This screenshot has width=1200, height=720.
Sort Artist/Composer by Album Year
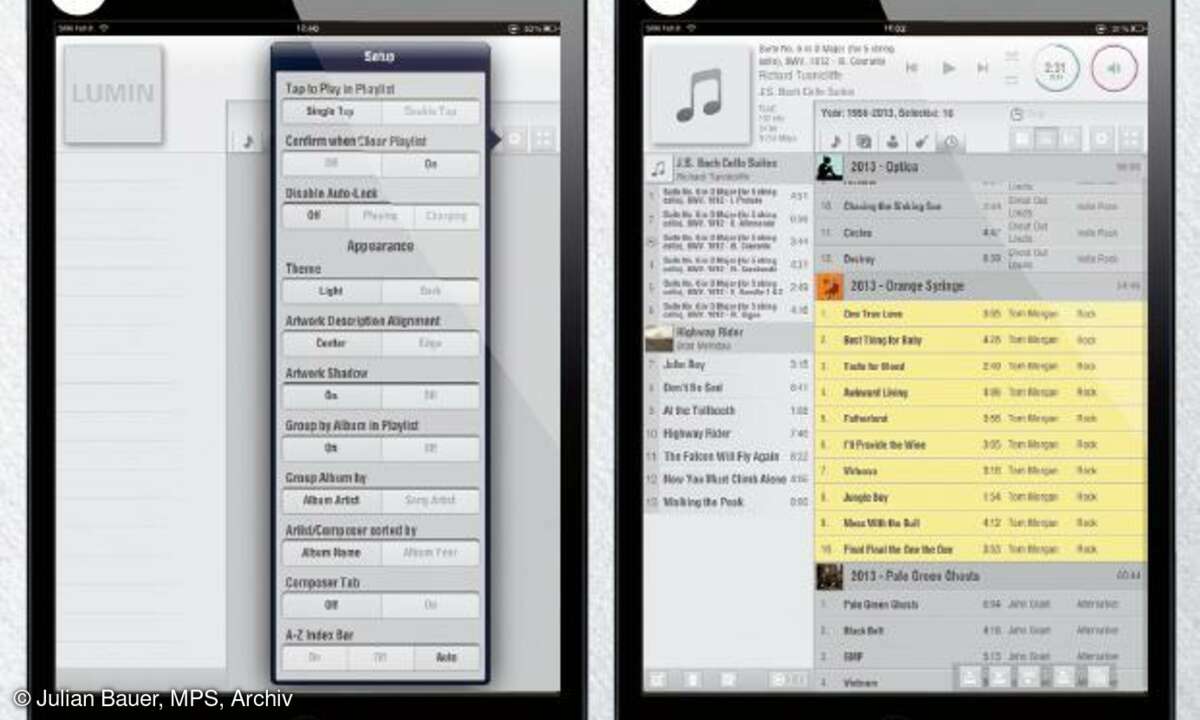click(430, 552)
